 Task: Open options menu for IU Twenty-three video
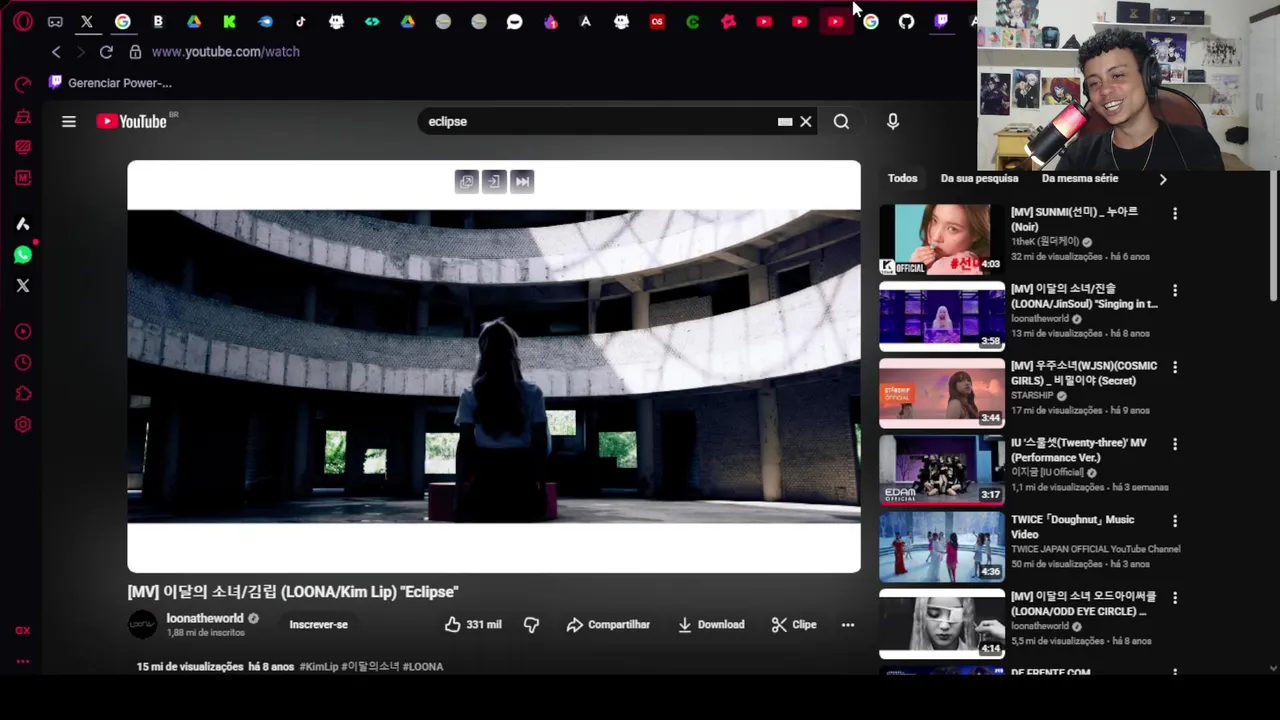[1175, 445]
